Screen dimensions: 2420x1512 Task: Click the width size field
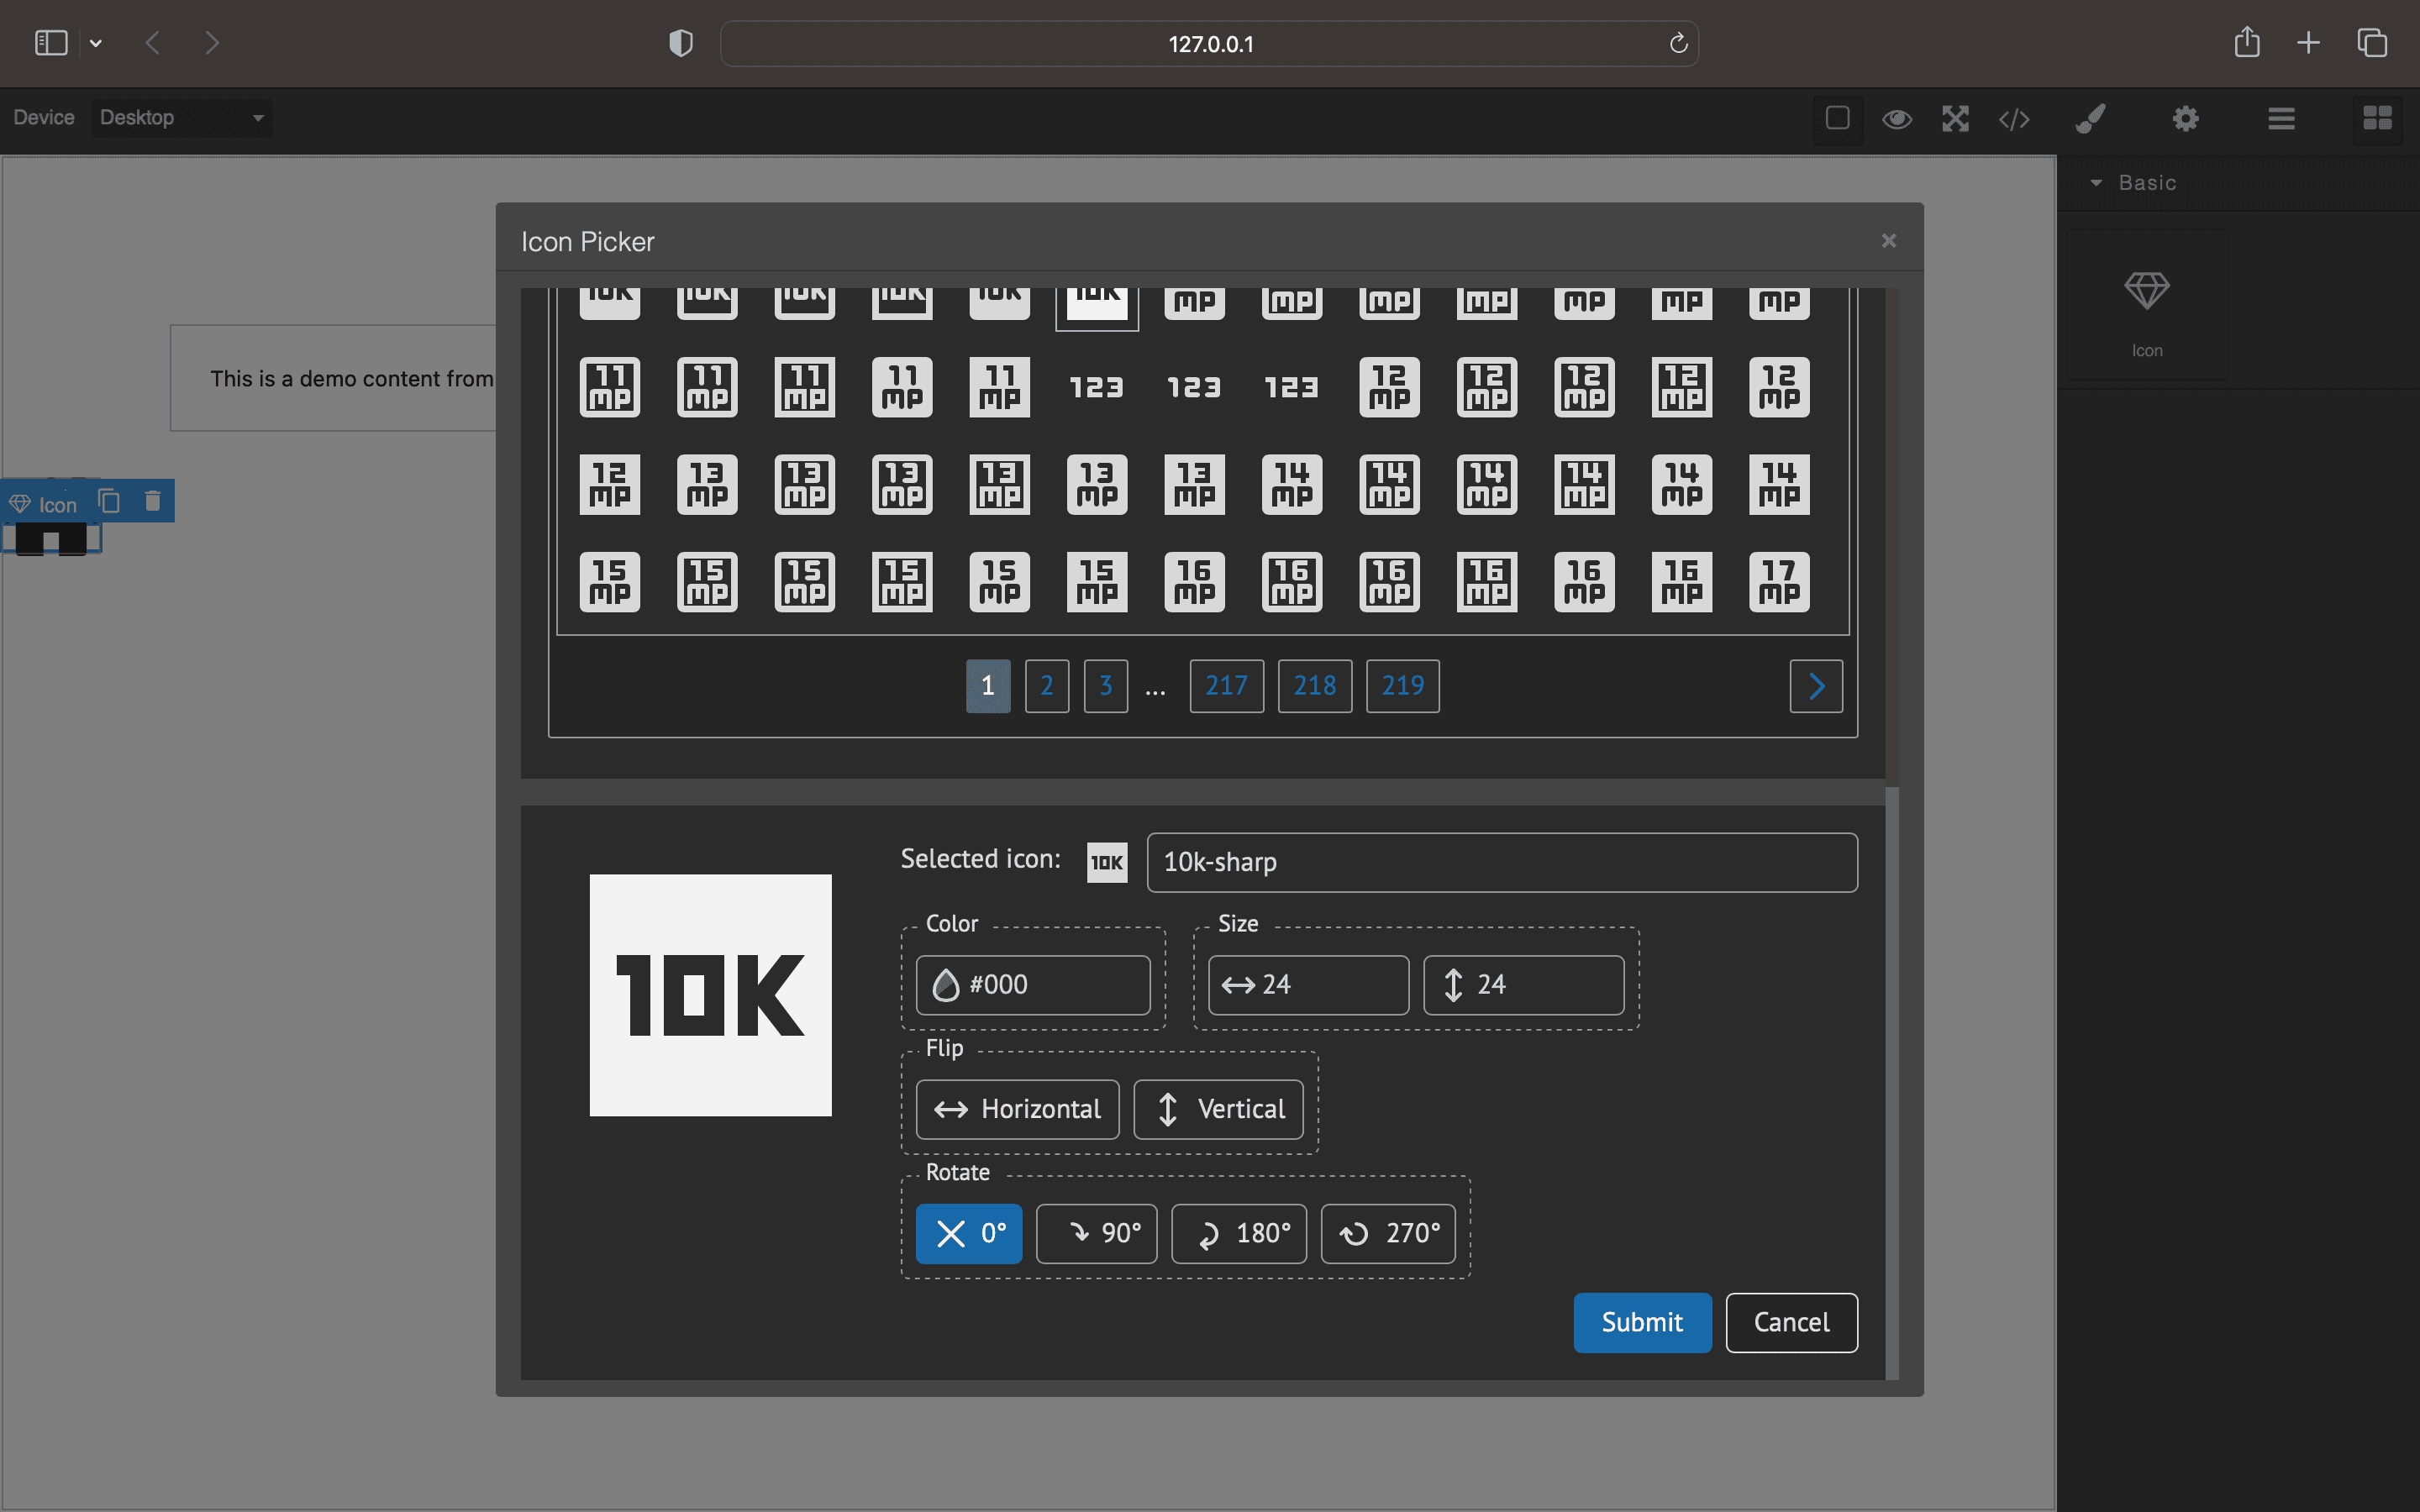(x=1308, y=985)
